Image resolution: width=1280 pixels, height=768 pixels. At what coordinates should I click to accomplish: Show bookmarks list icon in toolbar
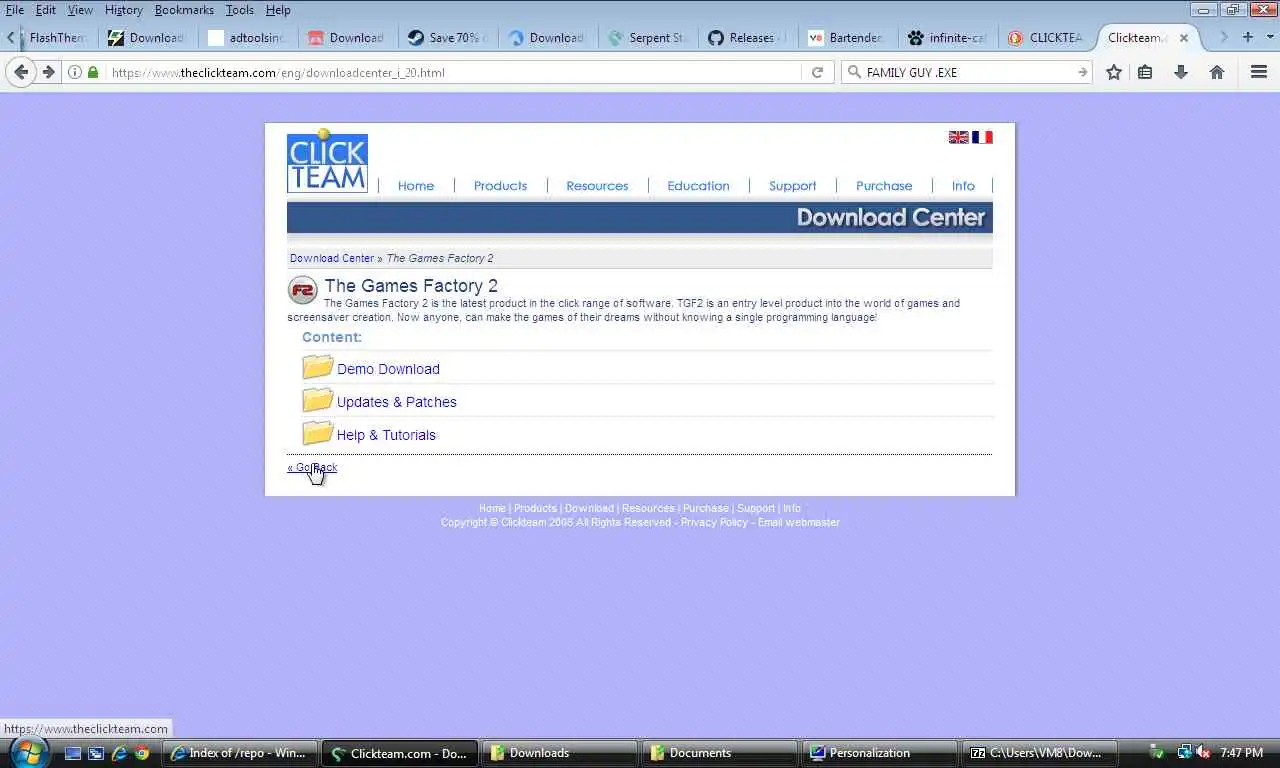[1145, 72]
